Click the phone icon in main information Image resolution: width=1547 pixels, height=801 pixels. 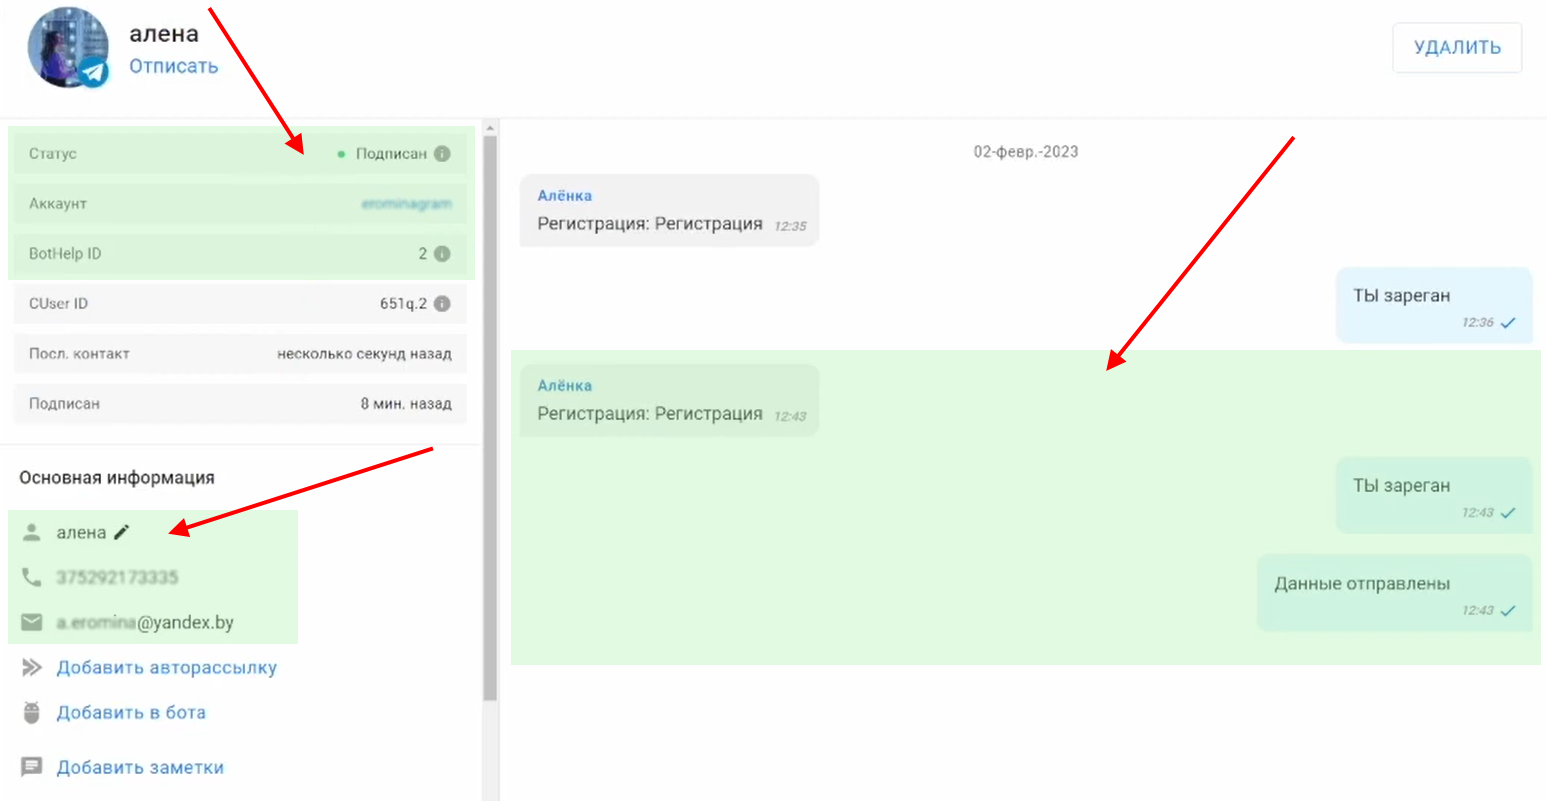(x=32, y=577)
